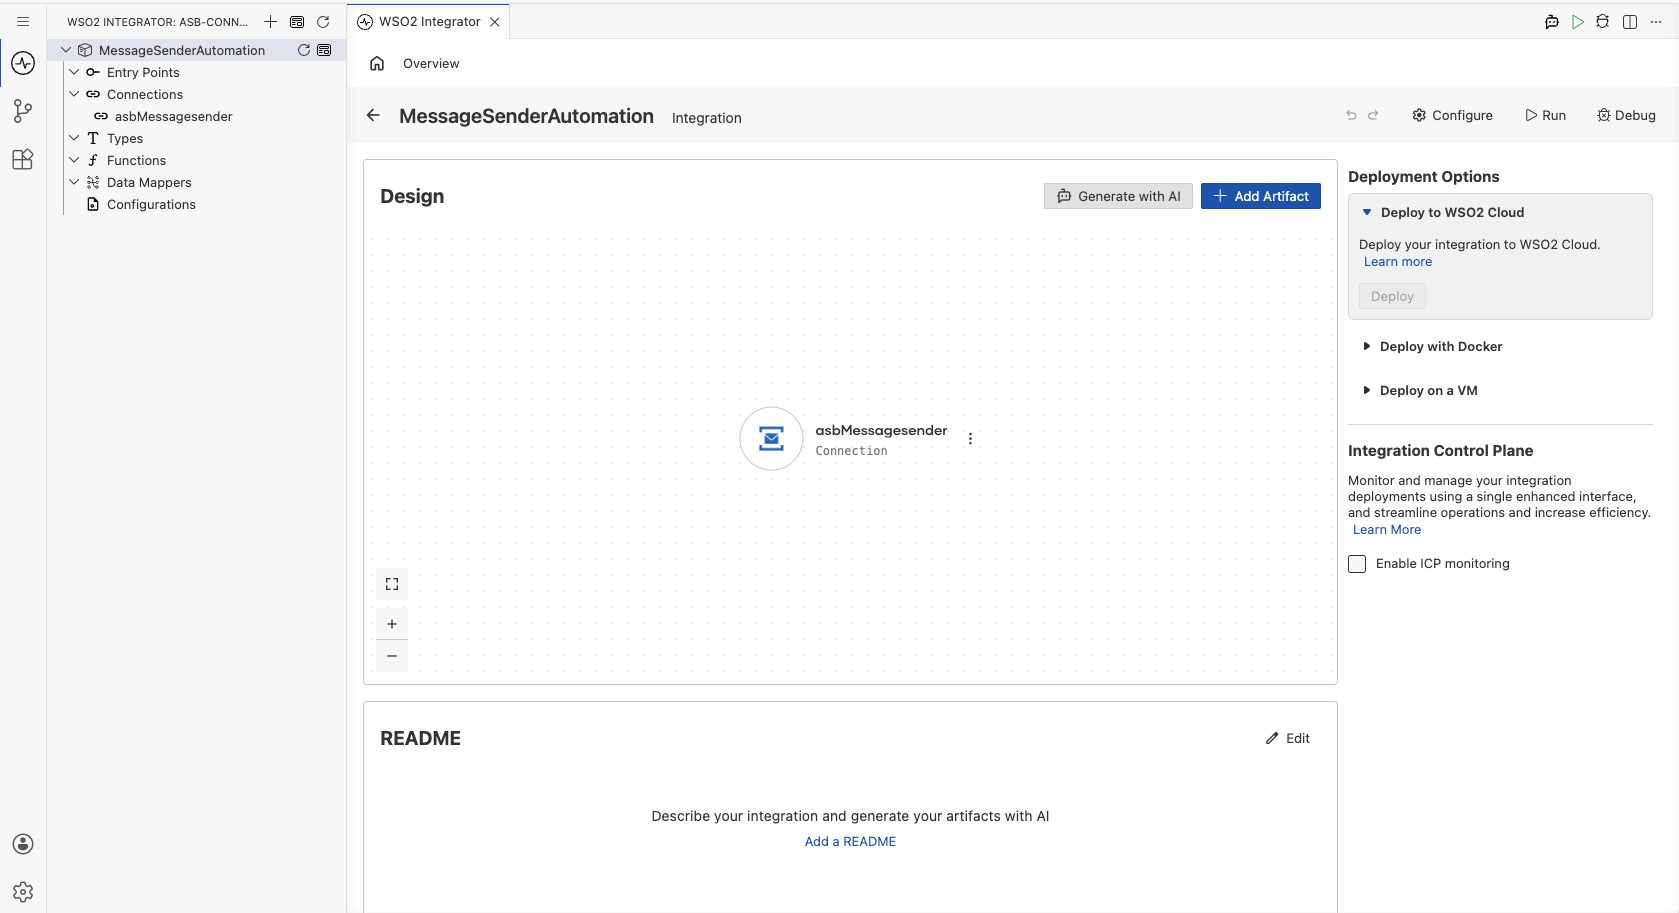Click debug bug icon in title bar

1603,21
